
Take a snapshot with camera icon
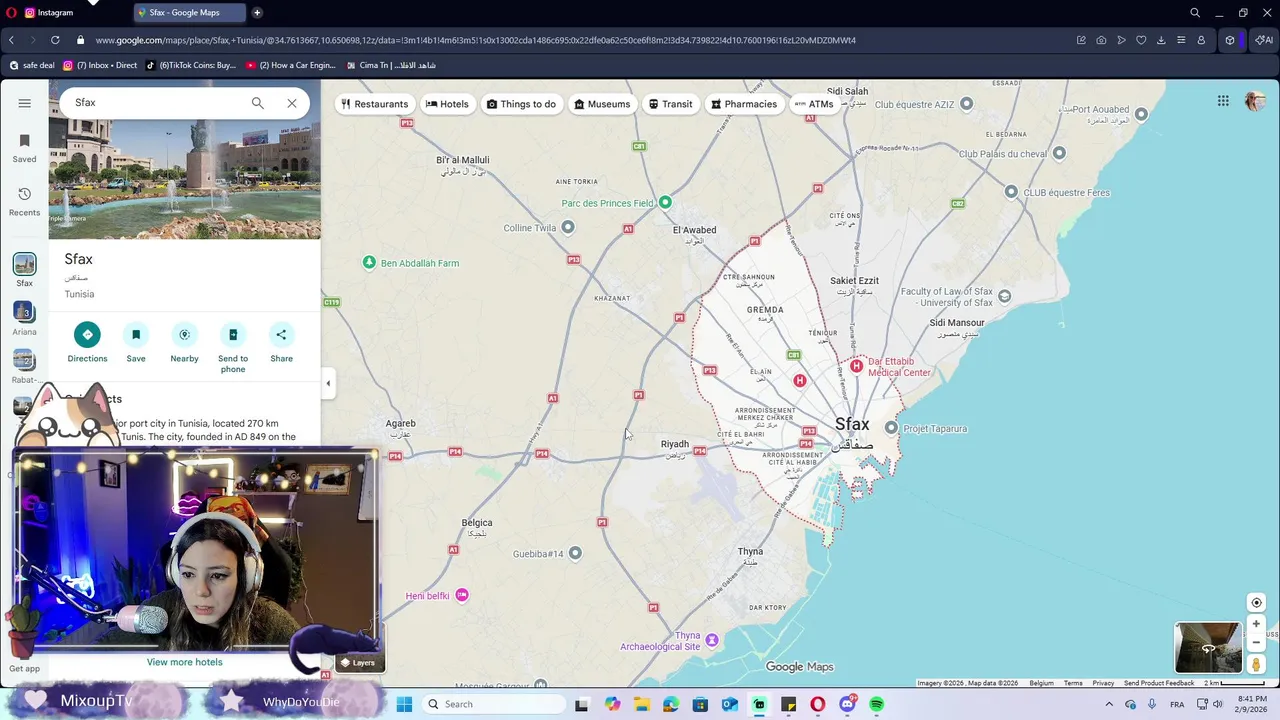click(x=1101, y=40)
